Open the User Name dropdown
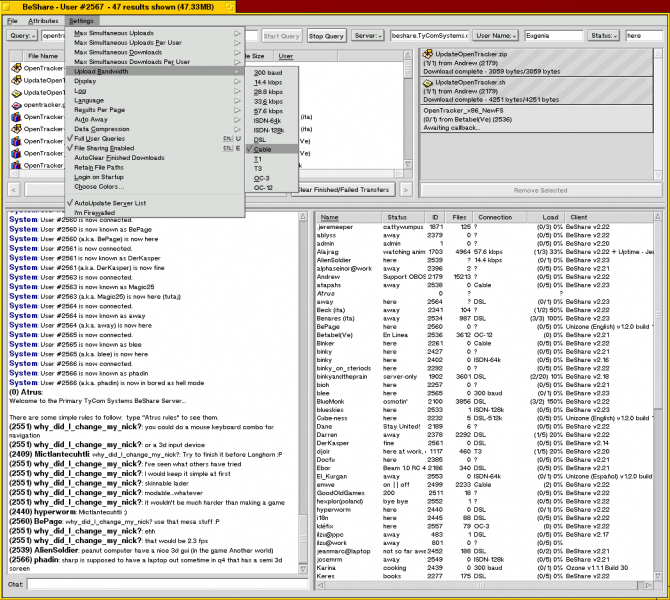The width and height of the screenshot is (670, 600). 496,35
